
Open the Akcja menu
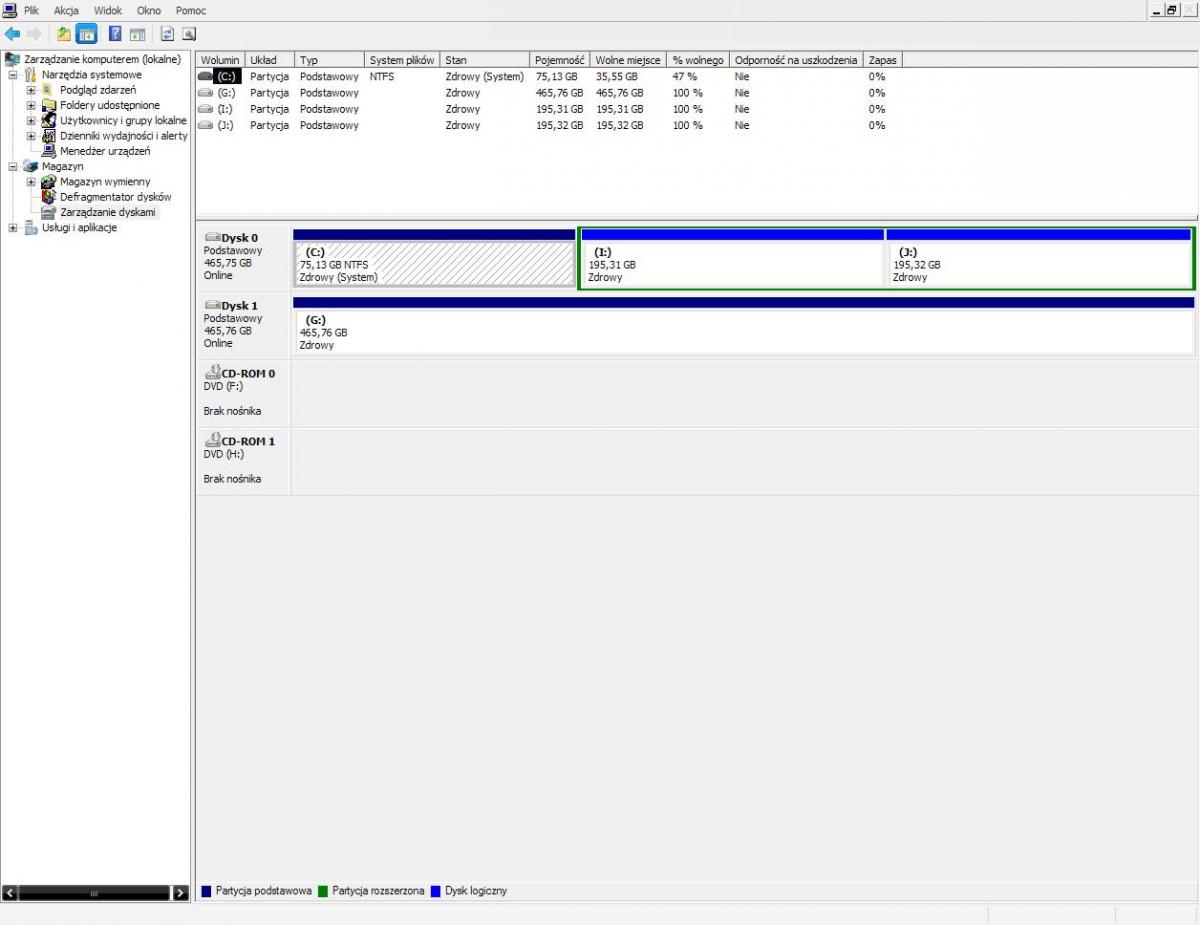pos(66,10)
